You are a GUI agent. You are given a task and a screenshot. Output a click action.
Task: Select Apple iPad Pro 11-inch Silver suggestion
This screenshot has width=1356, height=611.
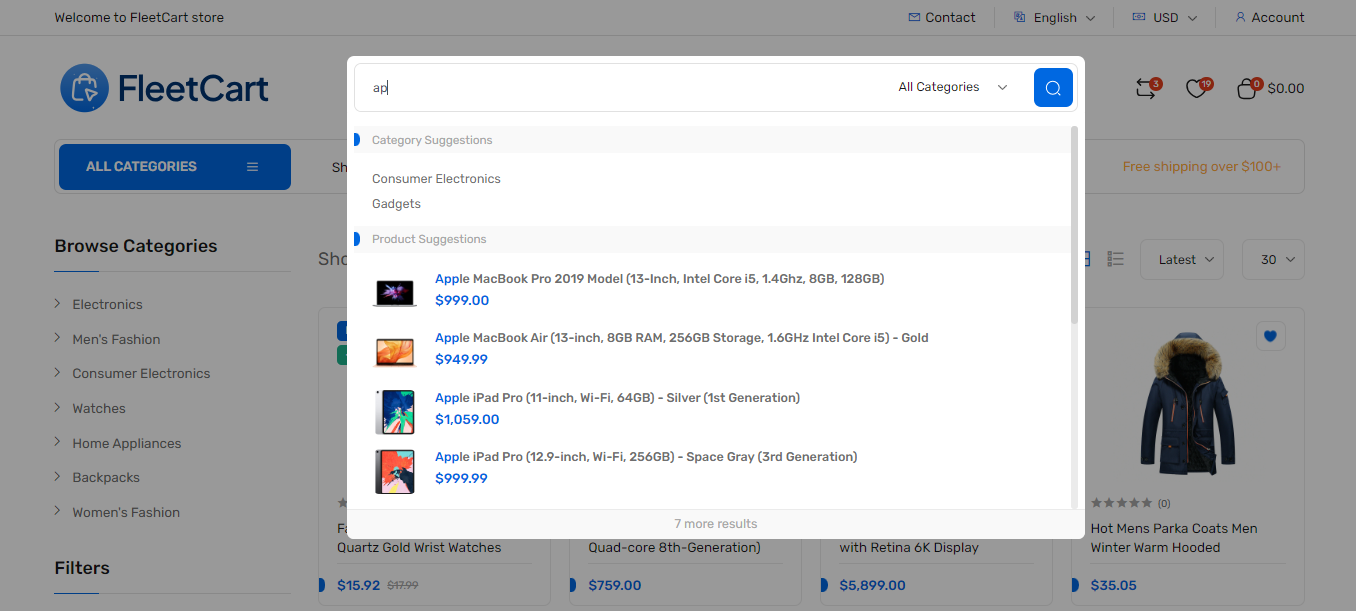(617, 398)
